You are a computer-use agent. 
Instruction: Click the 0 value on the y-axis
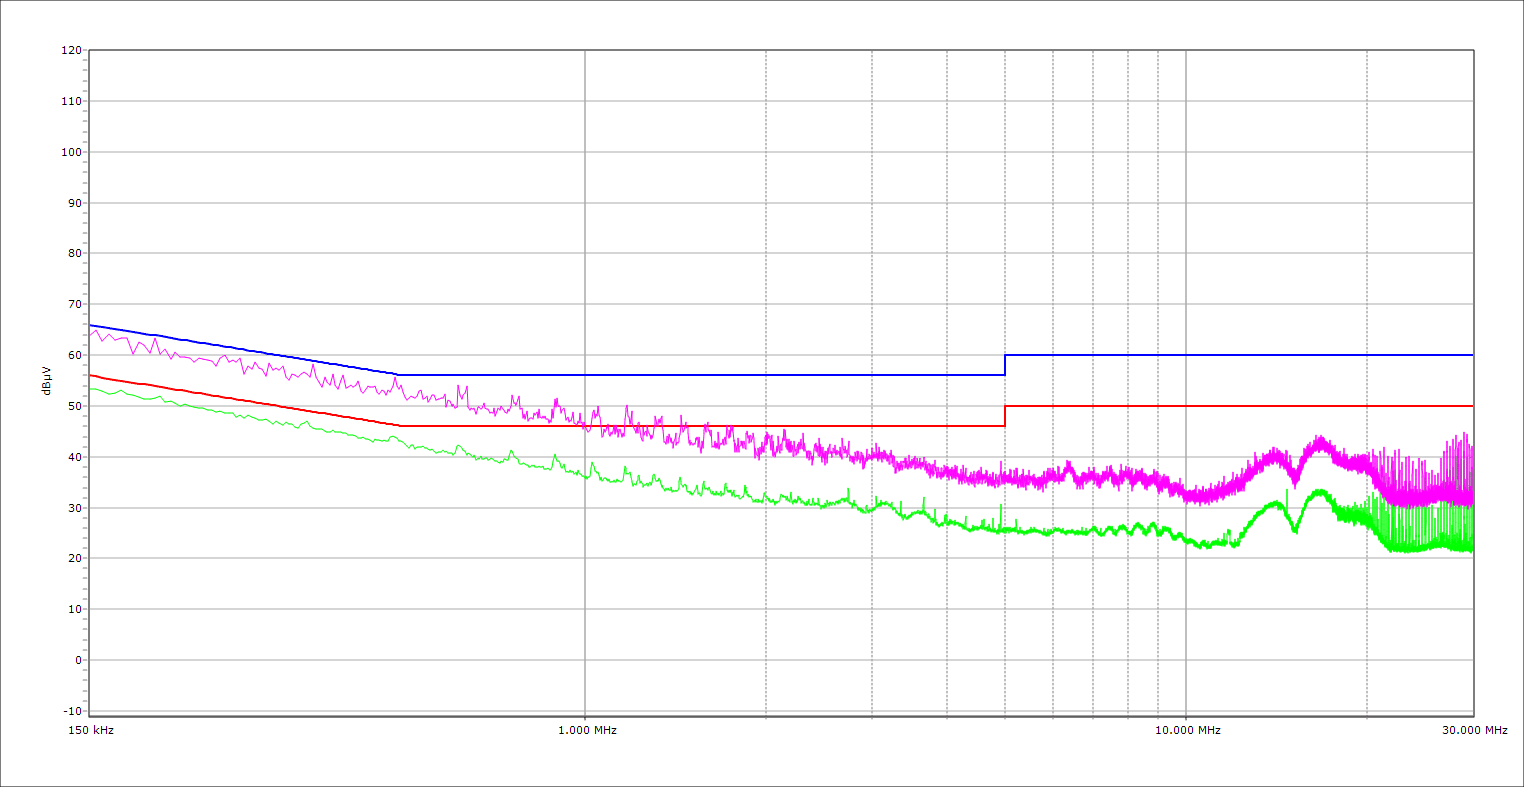(77, 660)
